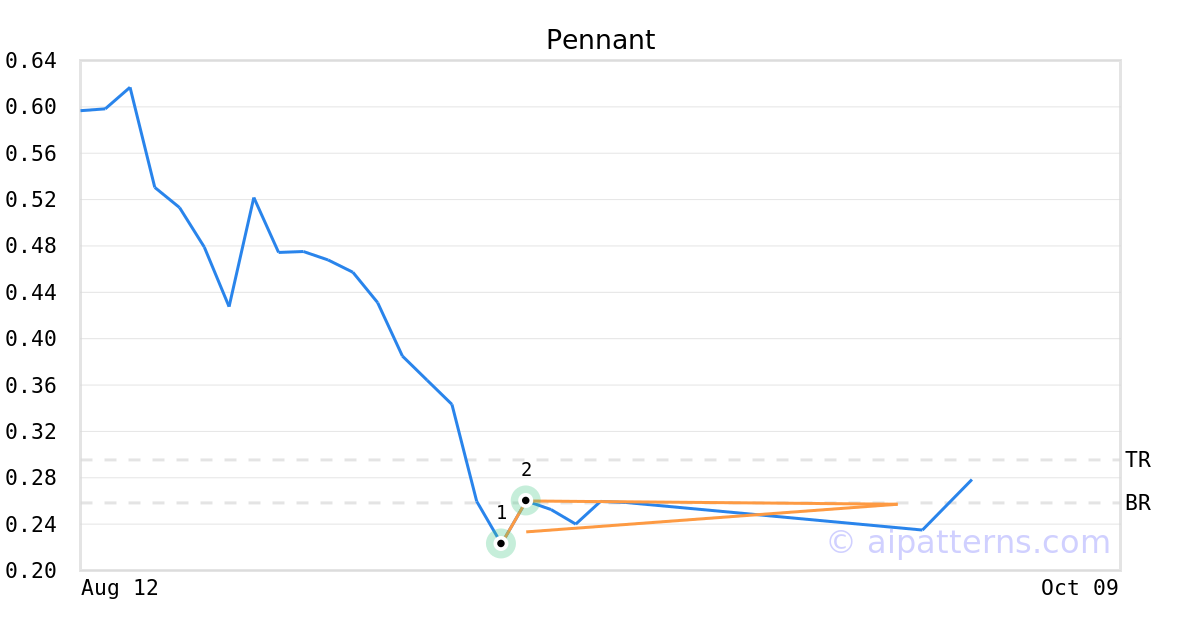Click the 0.64 y-axis label
Screen dimensions: 1200x630
30,61
